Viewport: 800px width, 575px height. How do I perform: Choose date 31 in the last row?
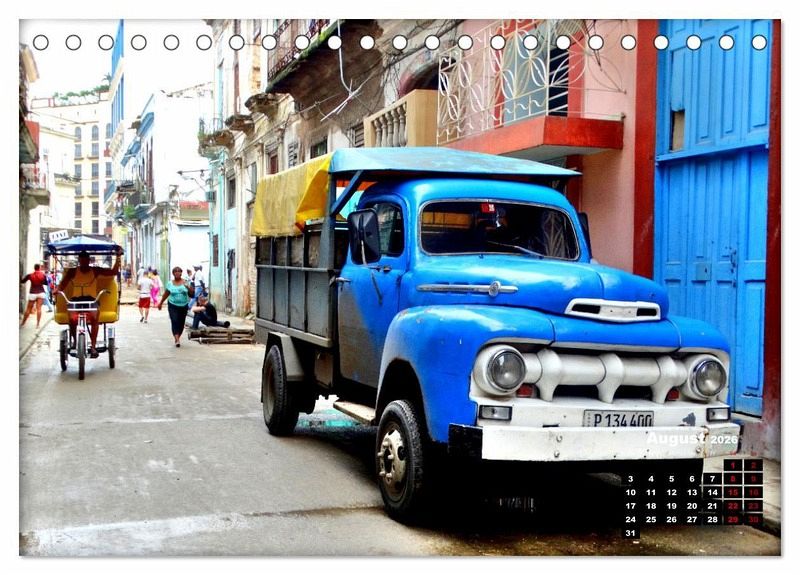coord(630,533)
